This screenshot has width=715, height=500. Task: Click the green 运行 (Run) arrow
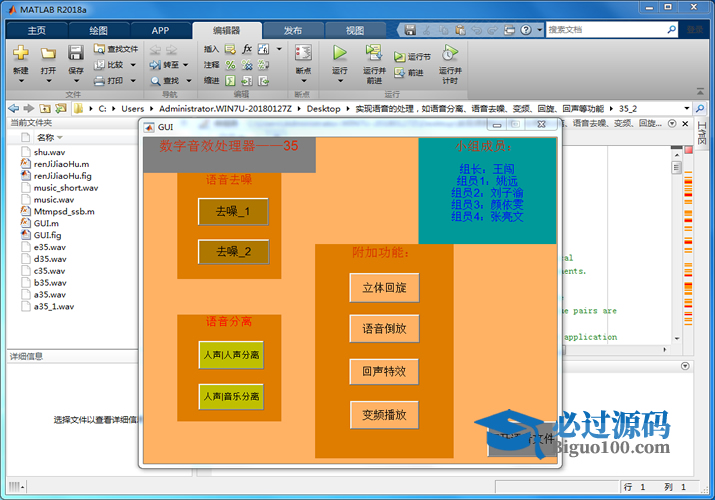[339, 53]
